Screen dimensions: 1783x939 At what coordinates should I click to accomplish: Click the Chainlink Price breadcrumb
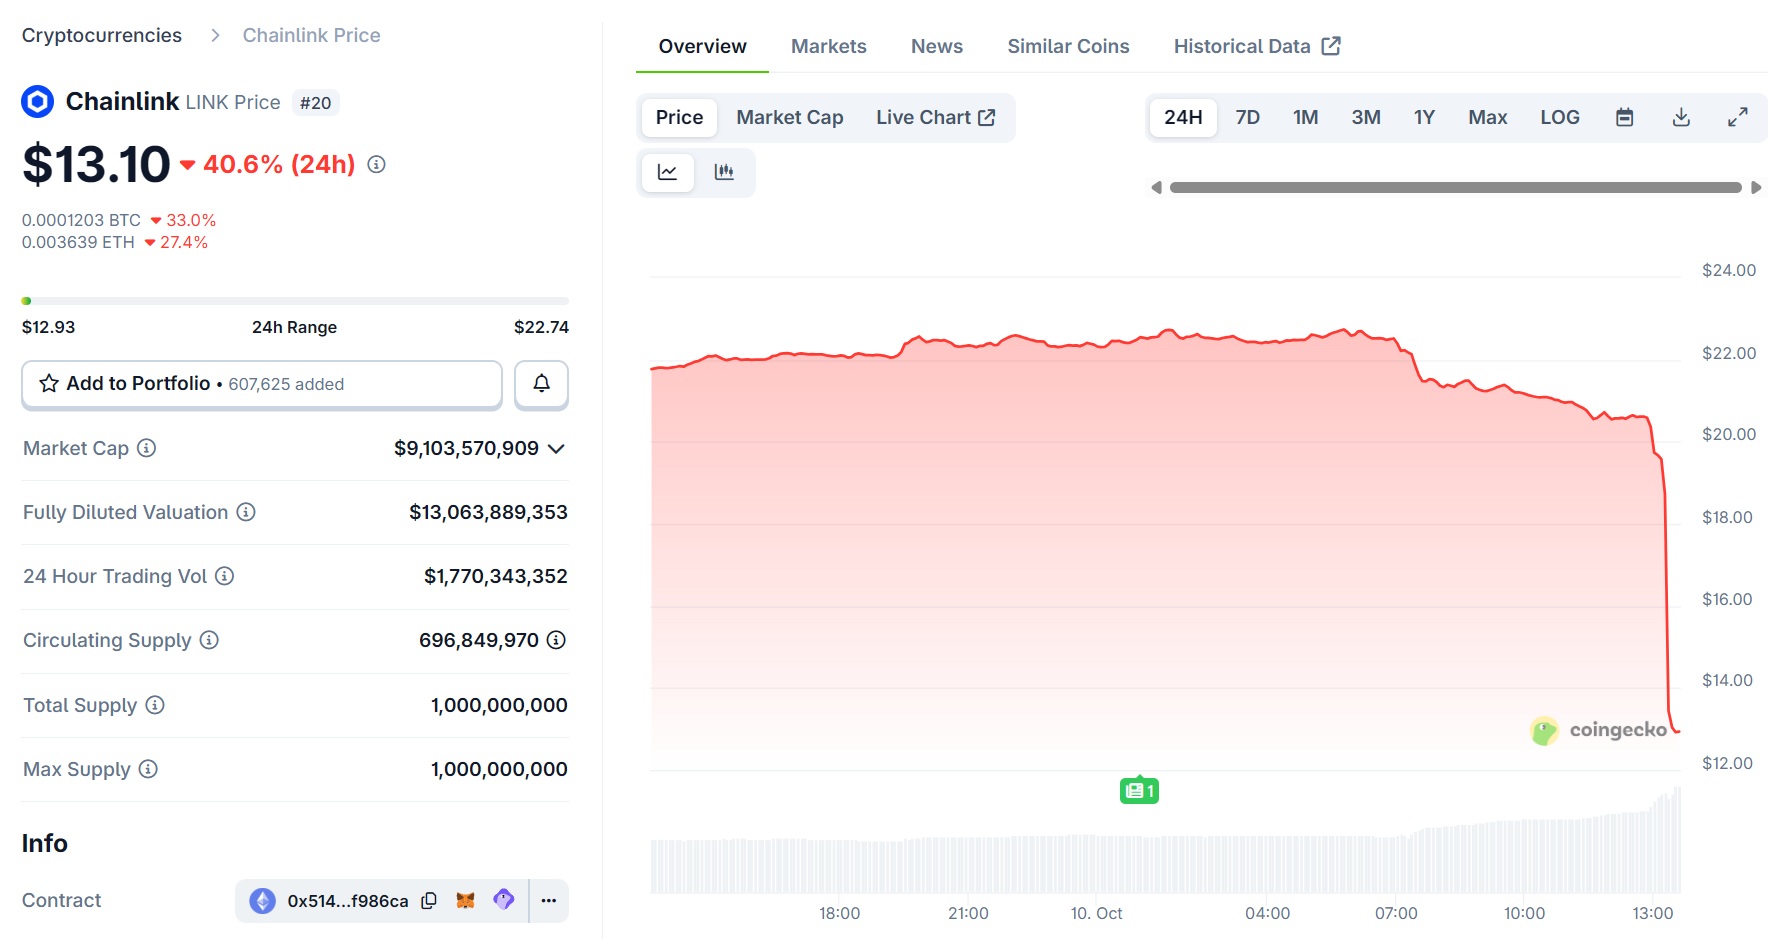(x=312, y=35)
